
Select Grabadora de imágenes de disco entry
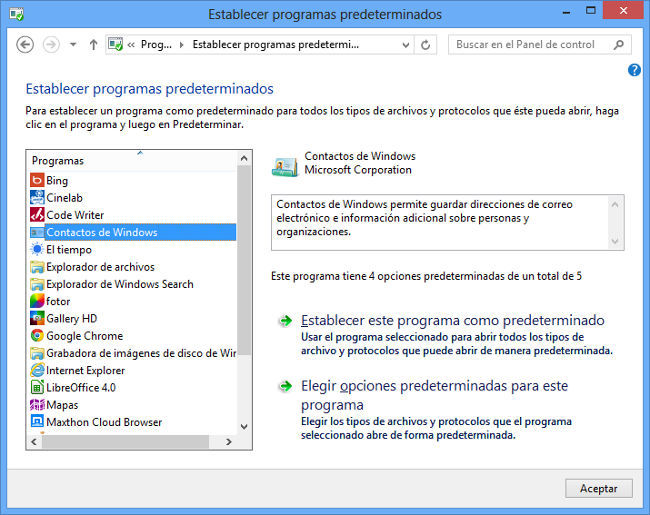coord(141,353)
